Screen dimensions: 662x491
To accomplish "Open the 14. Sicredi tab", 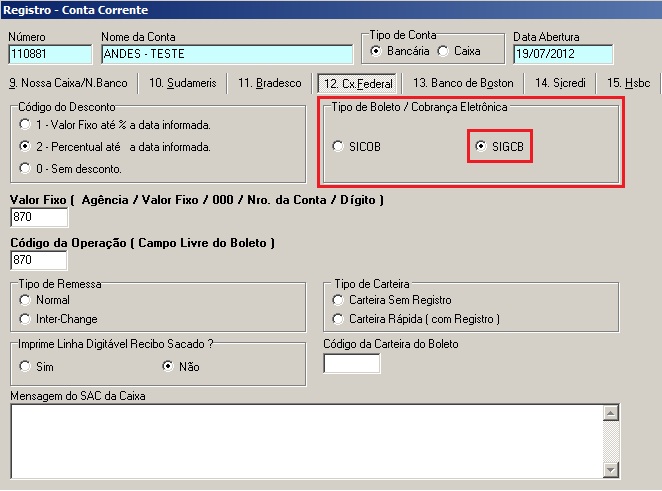I will (x=560, y=83).
